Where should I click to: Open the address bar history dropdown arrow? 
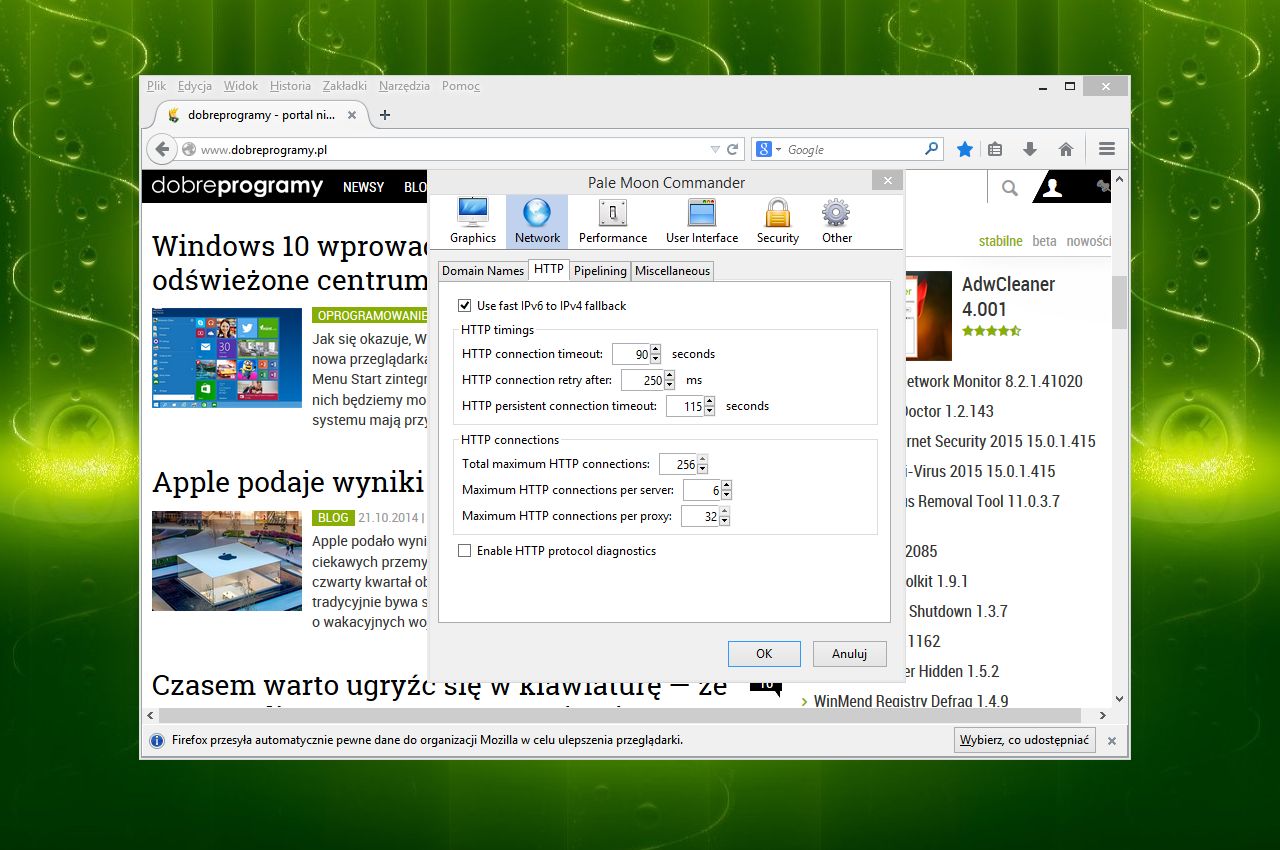pyautogui.click(x=714, y=150)
